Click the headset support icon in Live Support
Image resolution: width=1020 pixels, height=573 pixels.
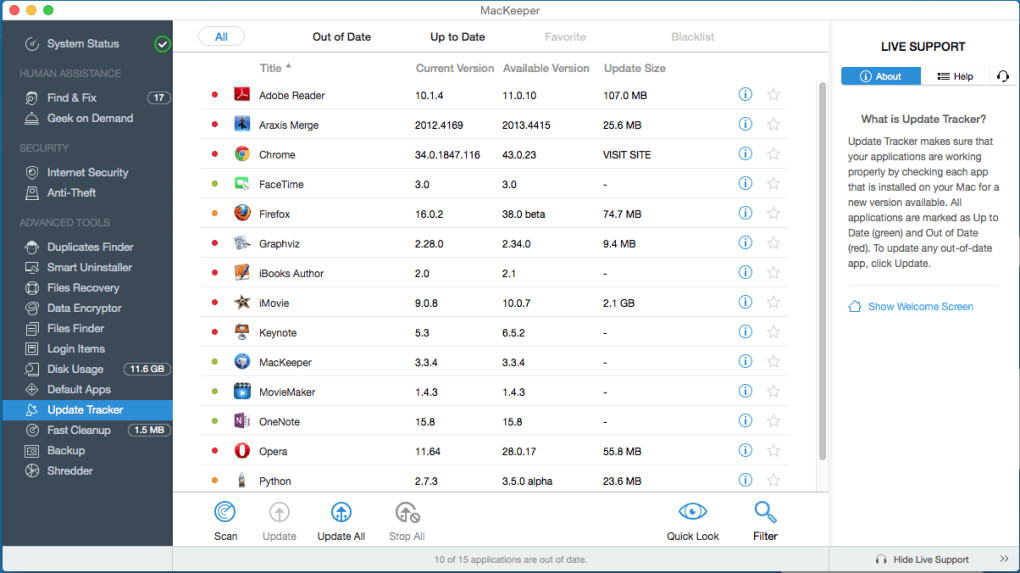(1002, 76)
